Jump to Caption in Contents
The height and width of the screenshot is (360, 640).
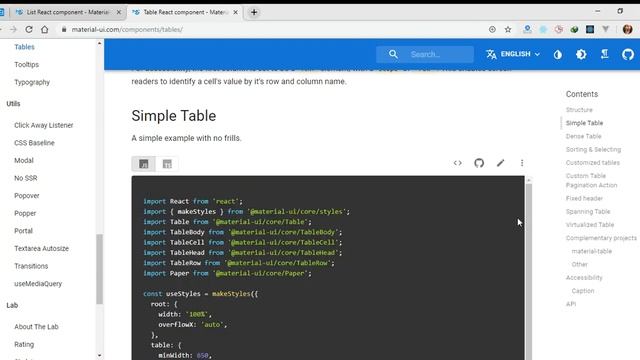(x=583, y=291)
